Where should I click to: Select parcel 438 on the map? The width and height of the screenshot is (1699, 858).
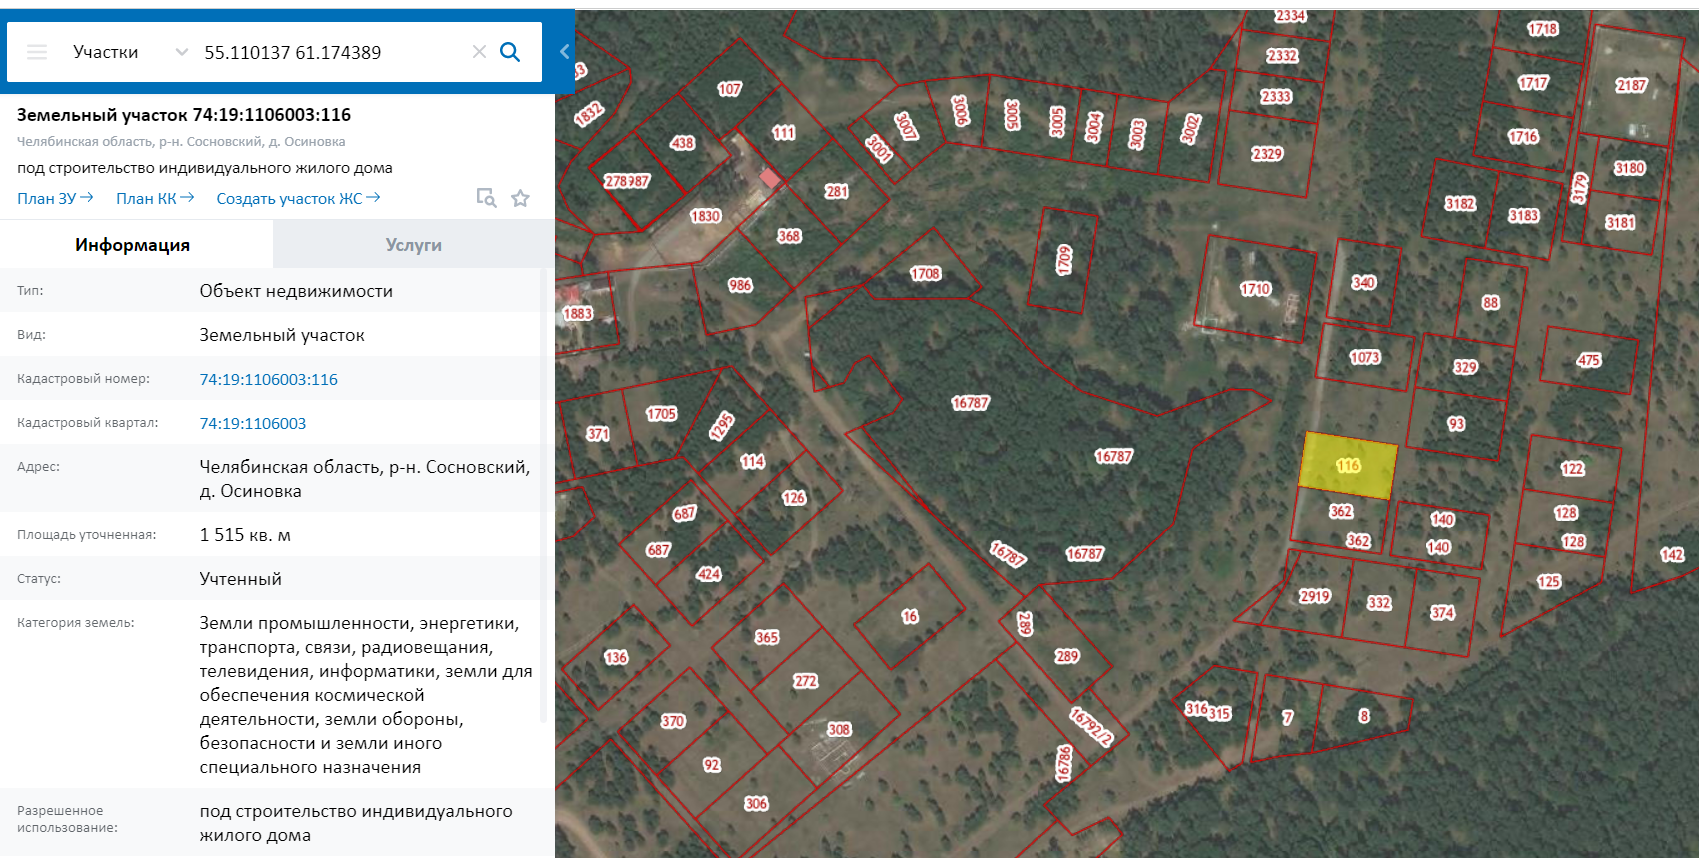pos(682,143)
